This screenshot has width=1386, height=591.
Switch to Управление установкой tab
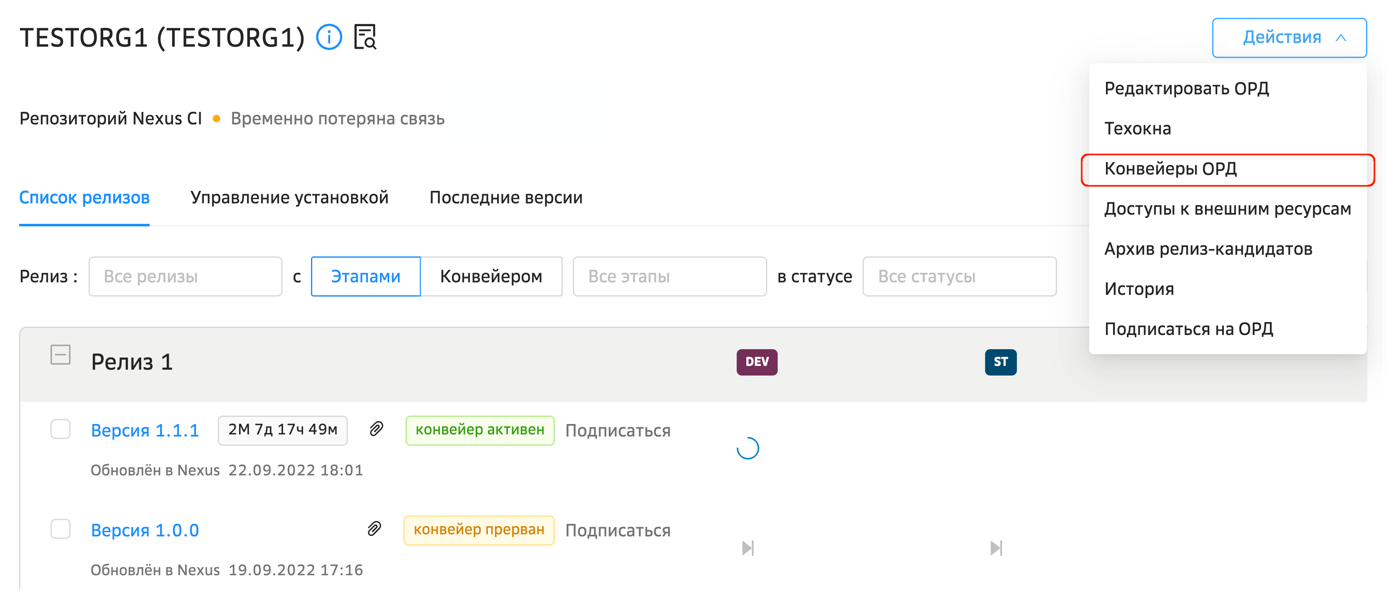click(289, 198)
